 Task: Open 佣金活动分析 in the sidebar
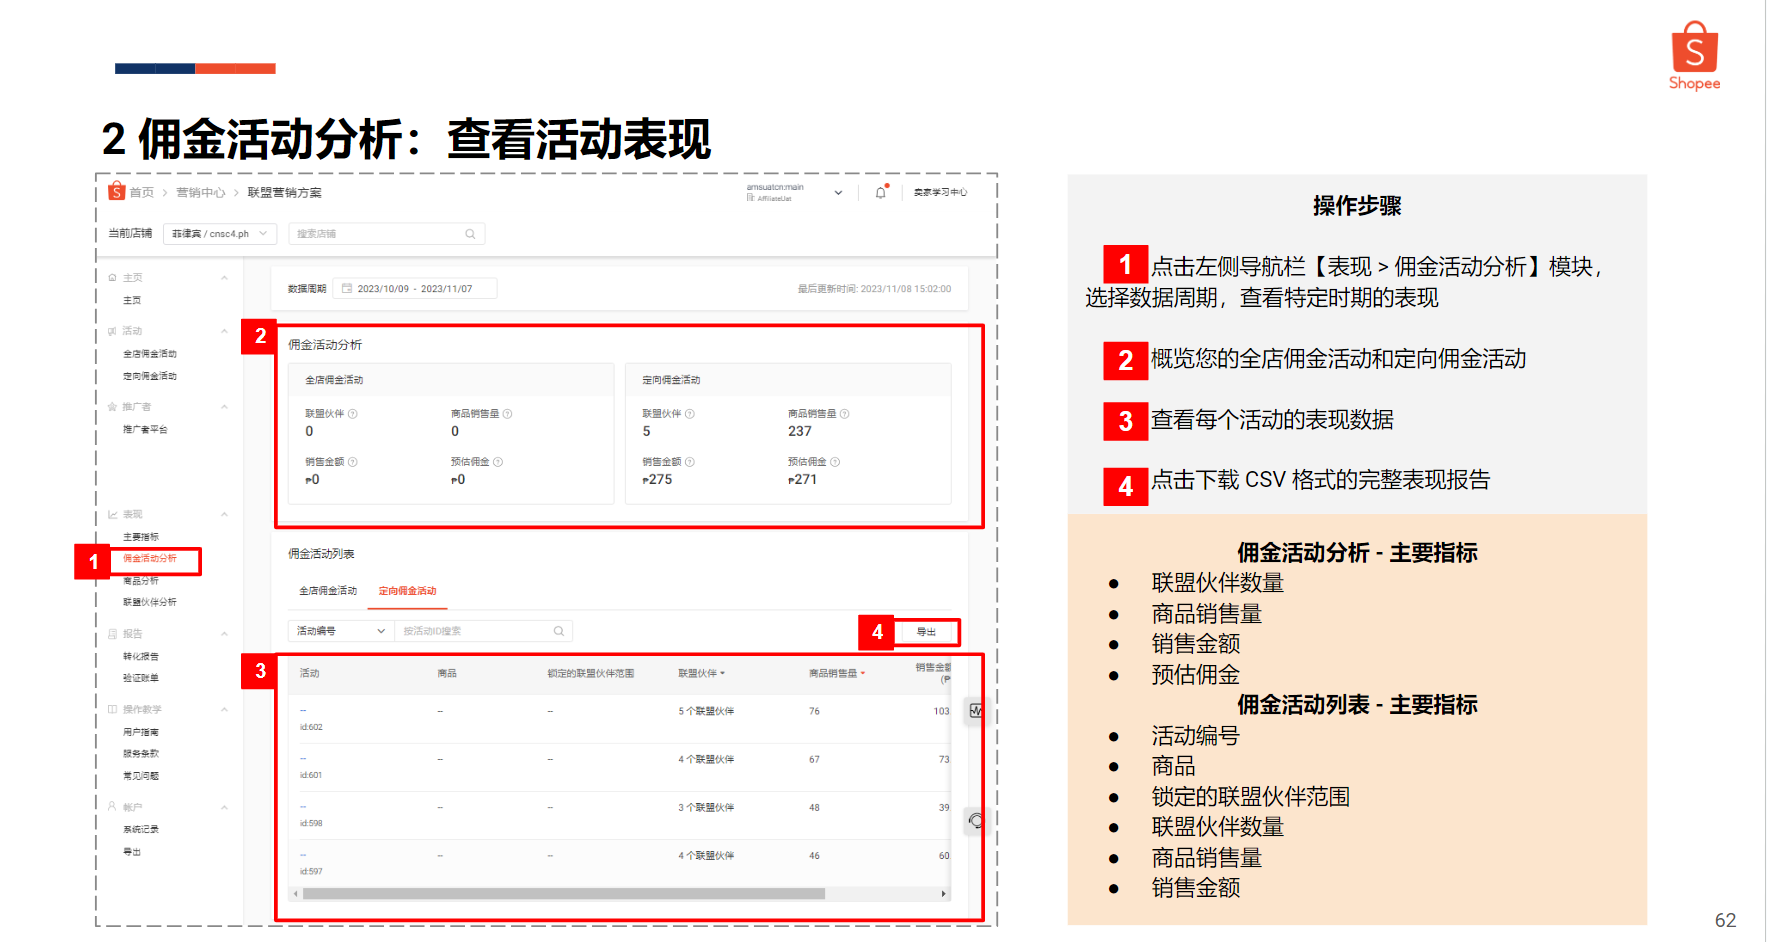150,559
